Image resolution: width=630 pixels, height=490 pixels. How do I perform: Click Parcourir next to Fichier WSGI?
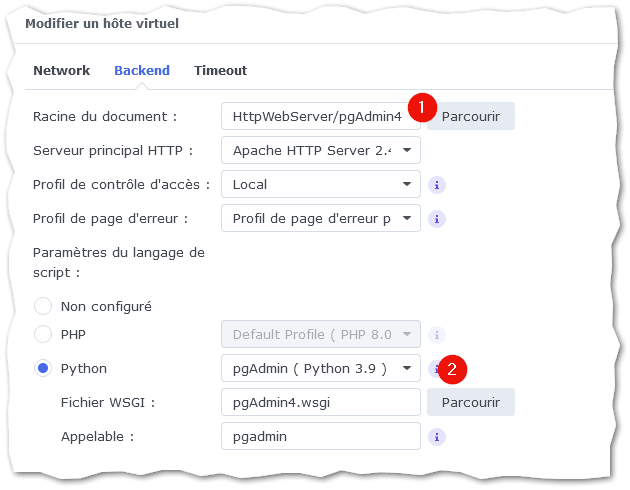pyautogui.click(x=470, y=402)
